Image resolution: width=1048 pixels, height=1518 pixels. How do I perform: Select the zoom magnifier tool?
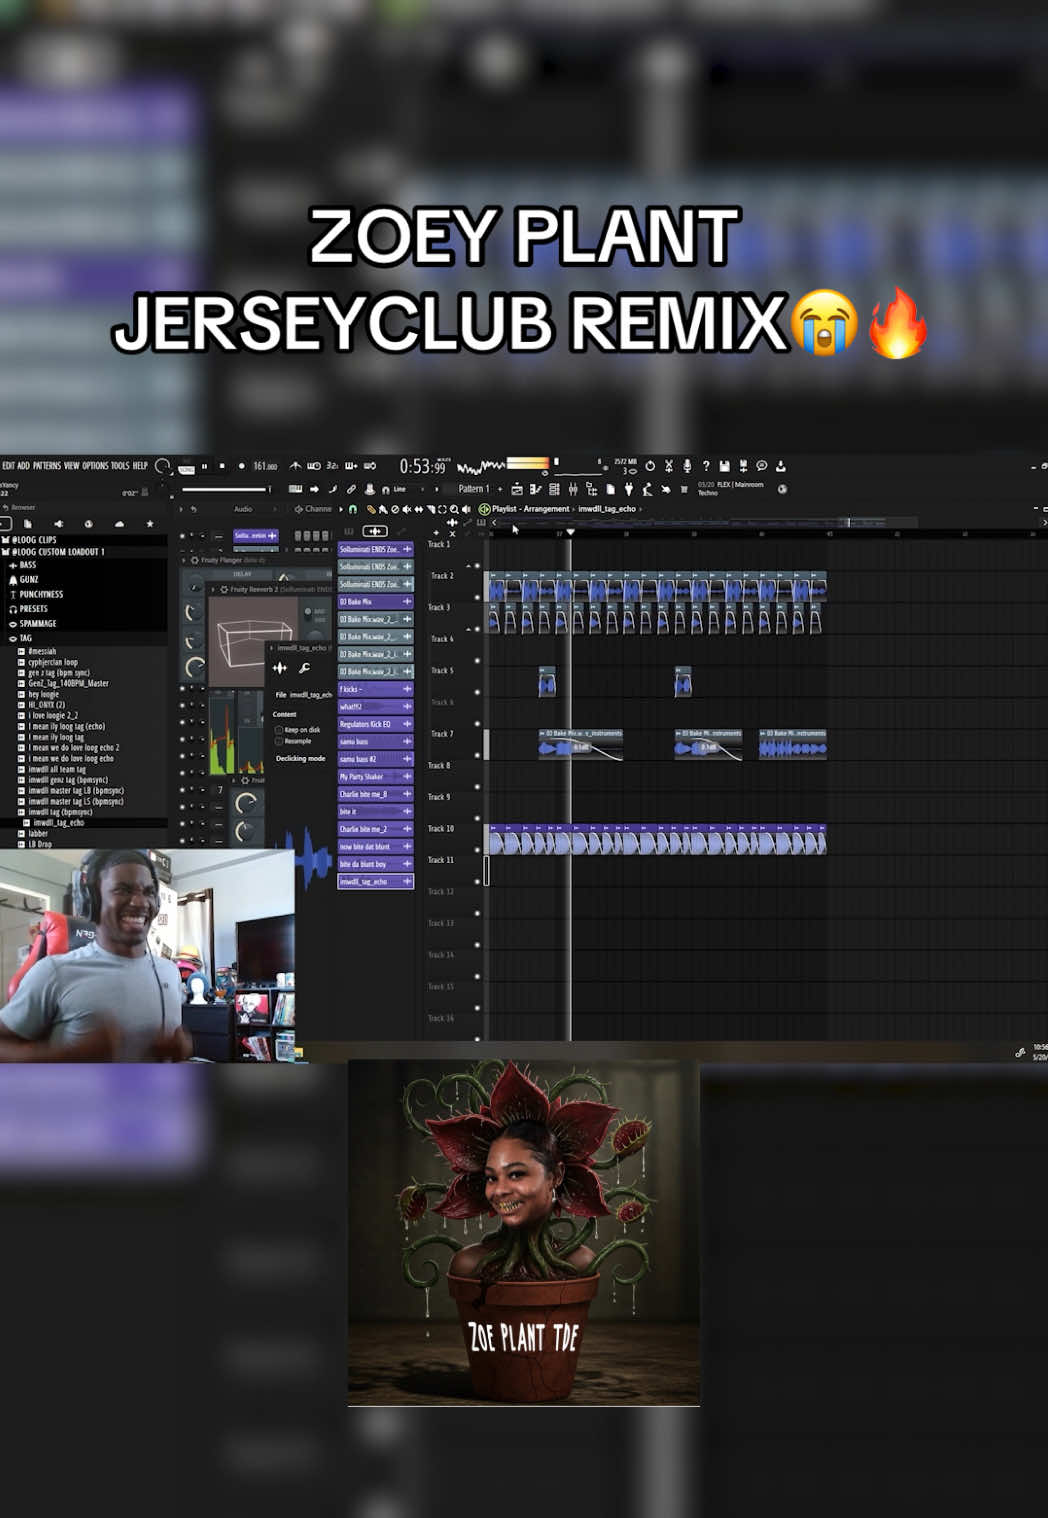pos(454,509)
